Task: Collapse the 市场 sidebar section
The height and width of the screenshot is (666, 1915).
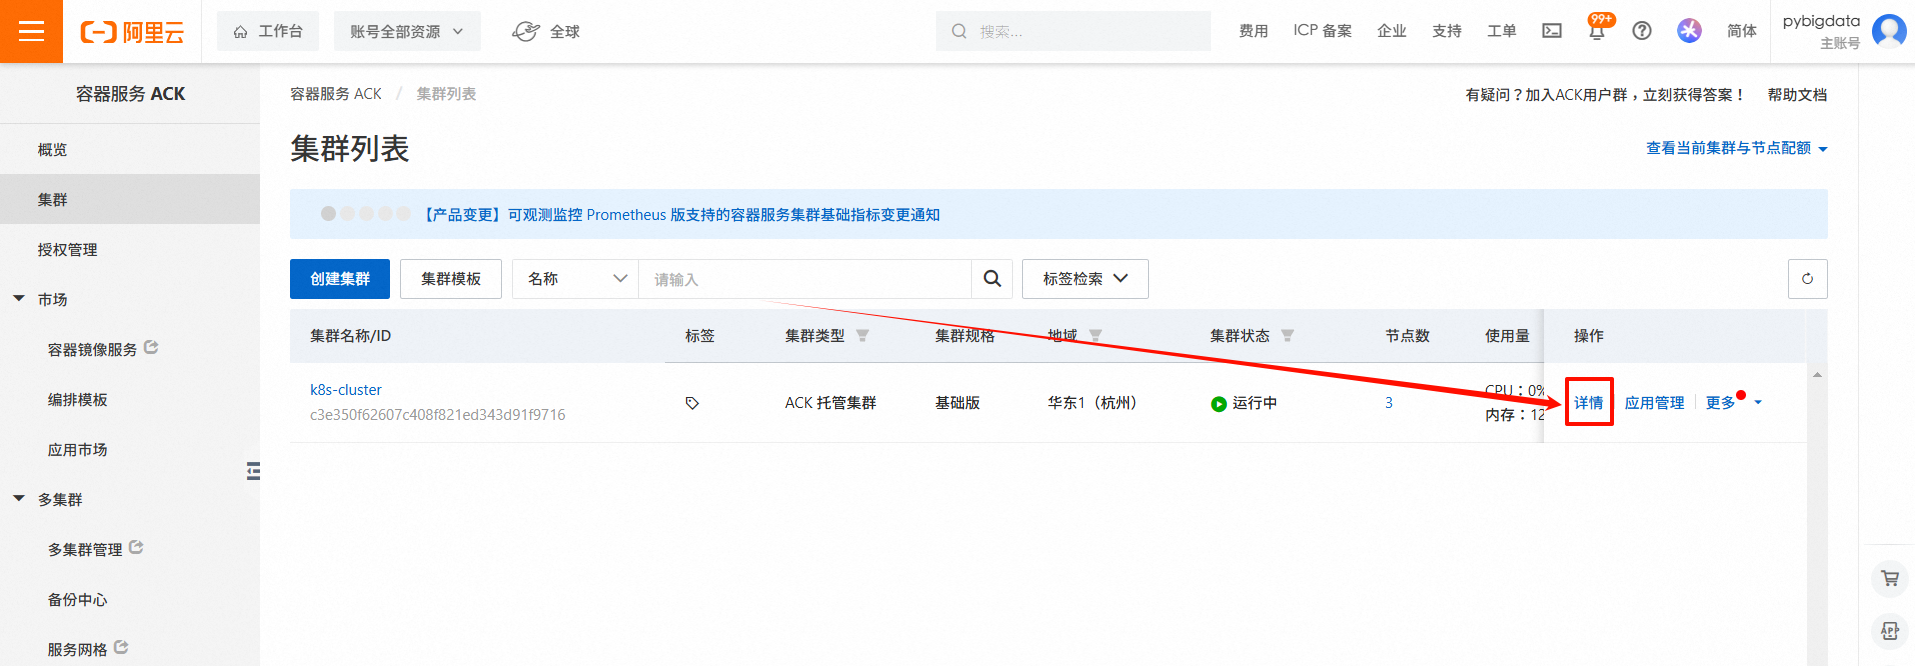Action: (x=19, y=299)
